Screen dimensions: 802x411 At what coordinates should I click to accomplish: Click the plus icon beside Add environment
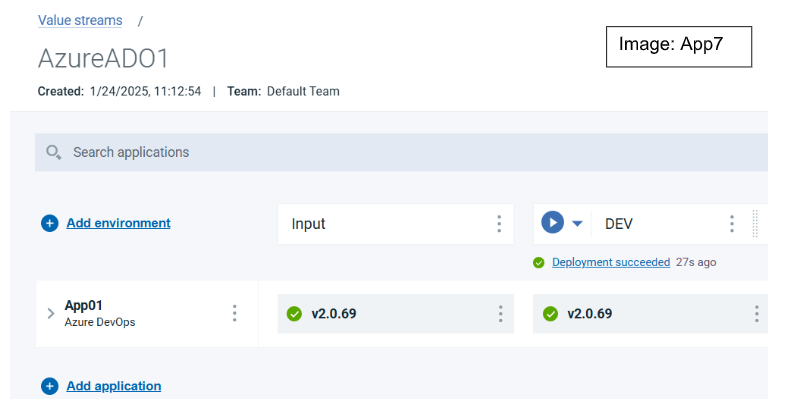tap(50, 223)
